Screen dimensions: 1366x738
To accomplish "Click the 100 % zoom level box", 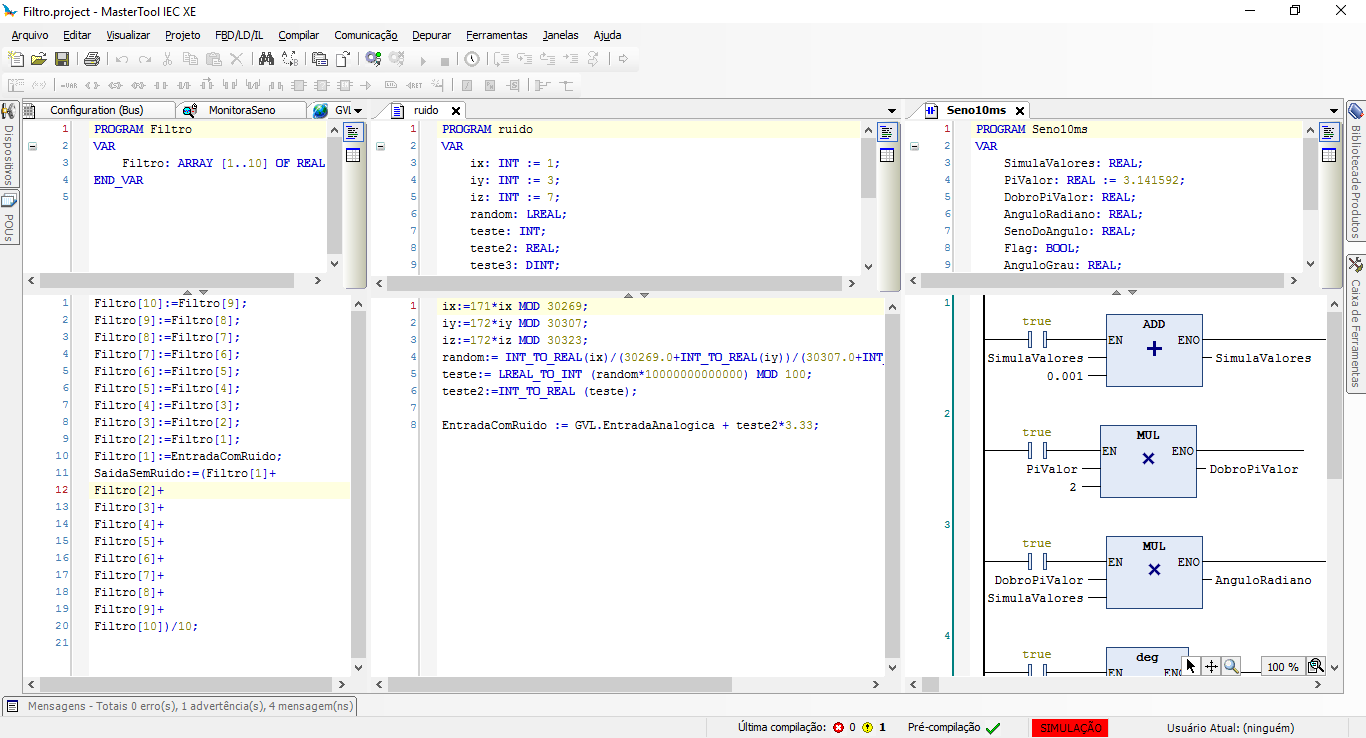I will tap(1282, 667).
